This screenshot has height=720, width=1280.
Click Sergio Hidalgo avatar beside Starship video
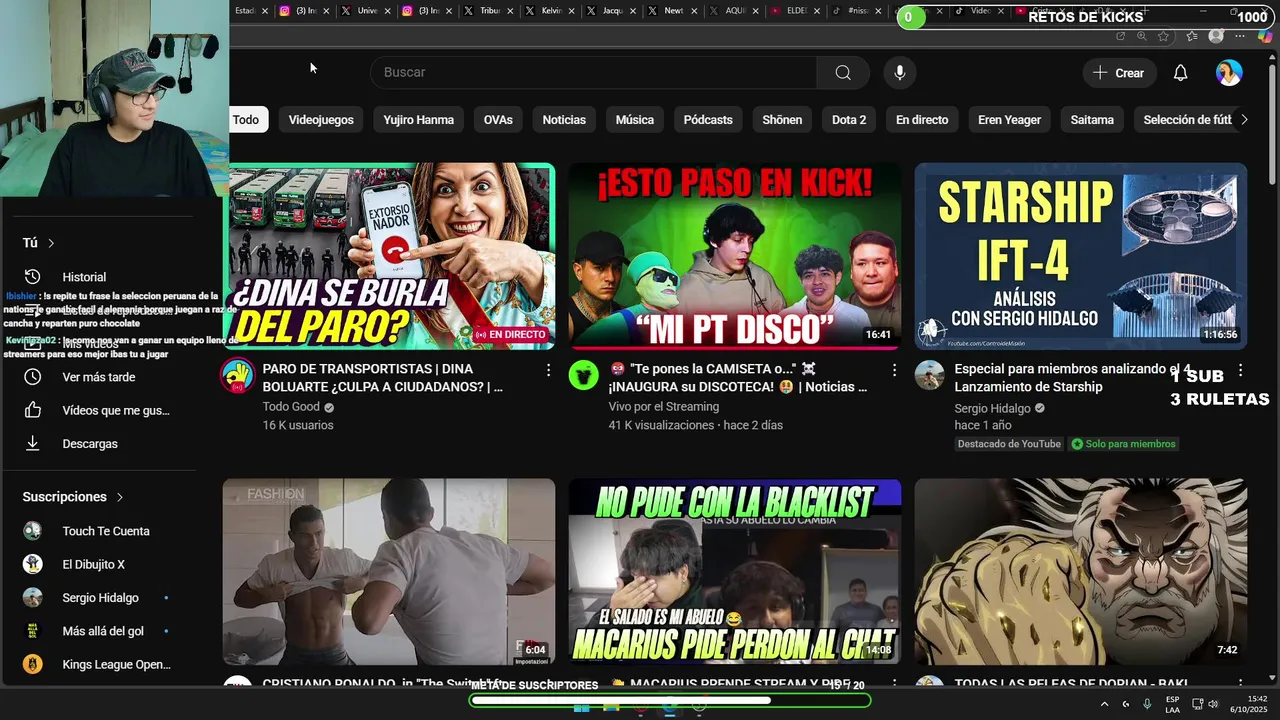point(929,376)
